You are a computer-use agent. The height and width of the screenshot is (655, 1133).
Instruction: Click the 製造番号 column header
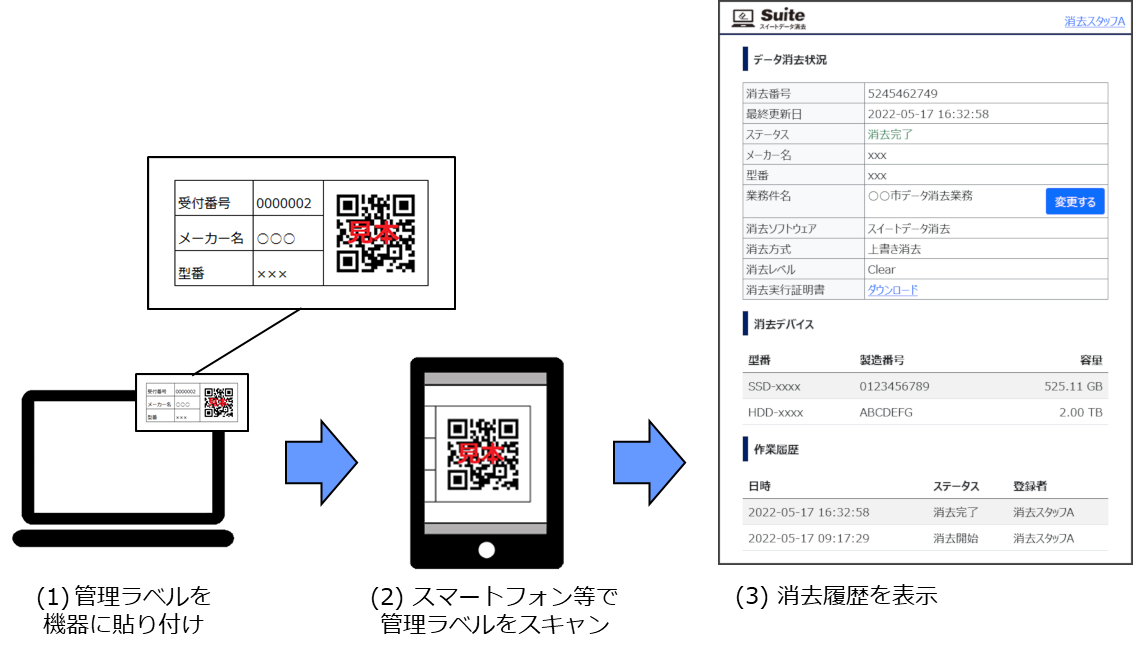pos(882,360)
